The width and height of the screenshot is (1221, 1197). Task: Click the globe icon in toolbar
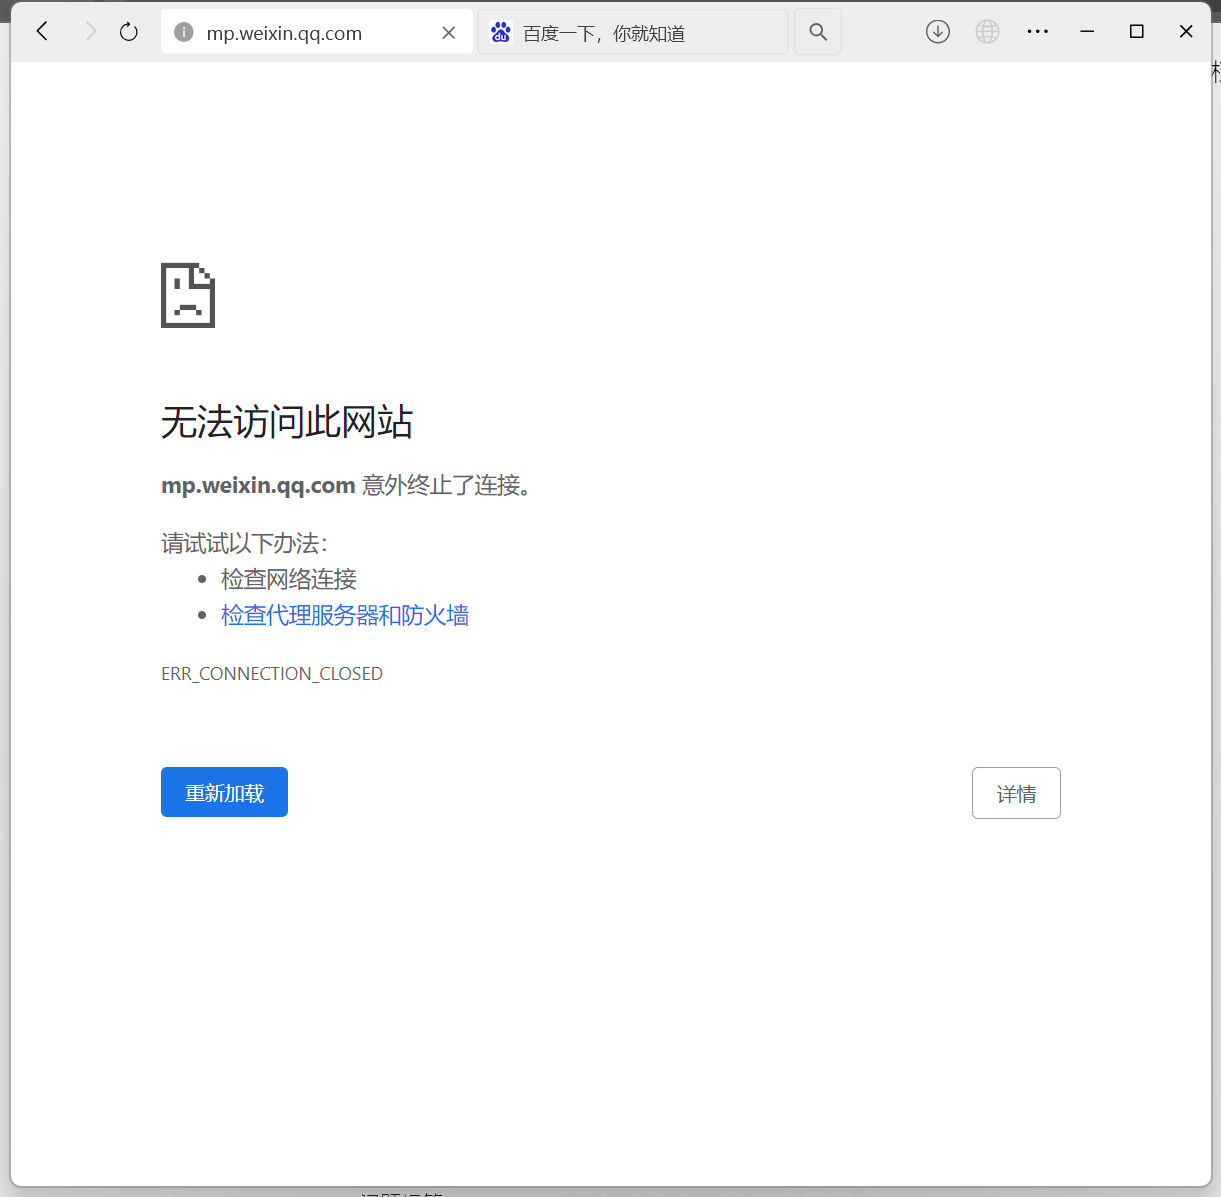[x=988, y=32]
